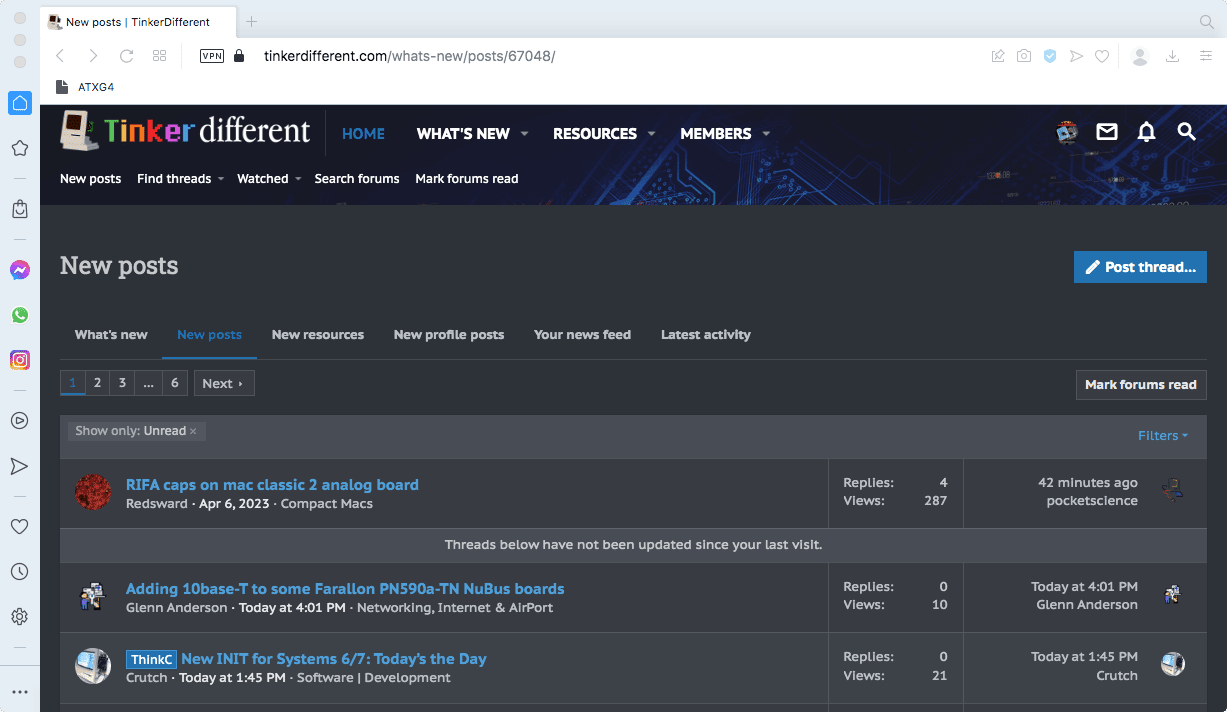Screen dimensions: 1227x712
Task: Switch to the What's new tab
Action: [x=111, y=335]
